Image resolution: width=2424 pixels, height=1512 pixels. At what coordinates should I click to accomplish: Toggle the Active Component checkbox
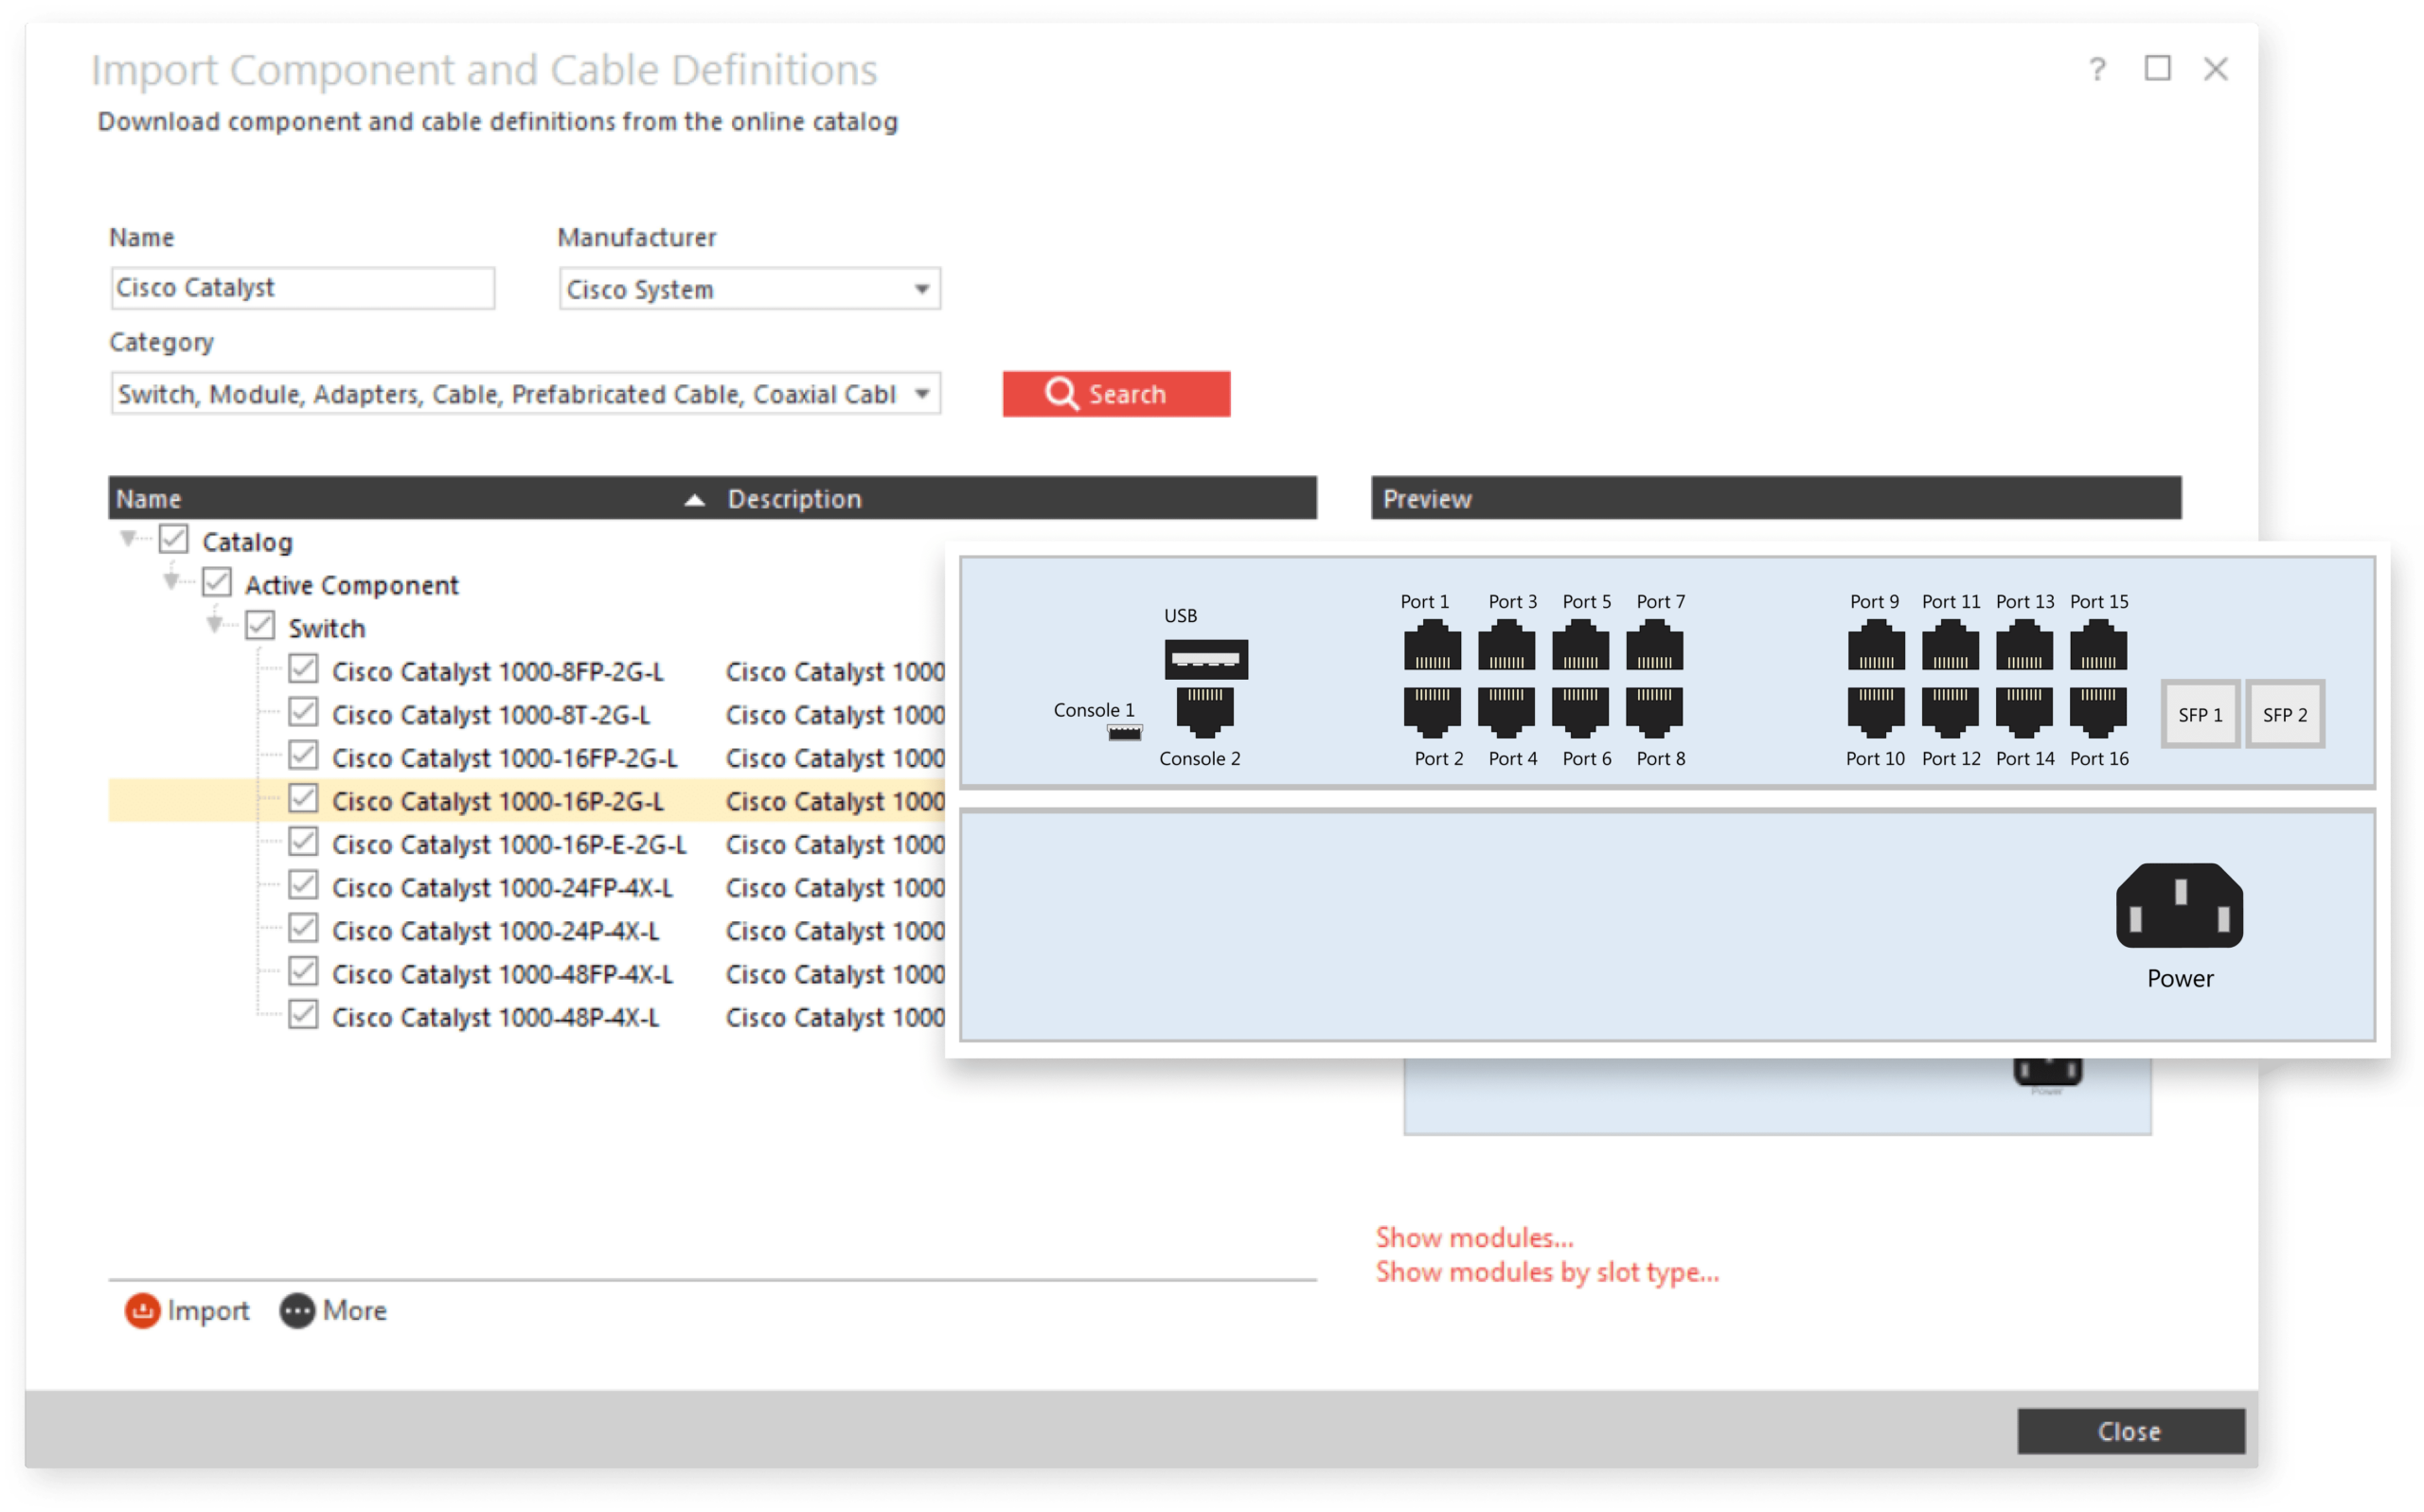217,582
